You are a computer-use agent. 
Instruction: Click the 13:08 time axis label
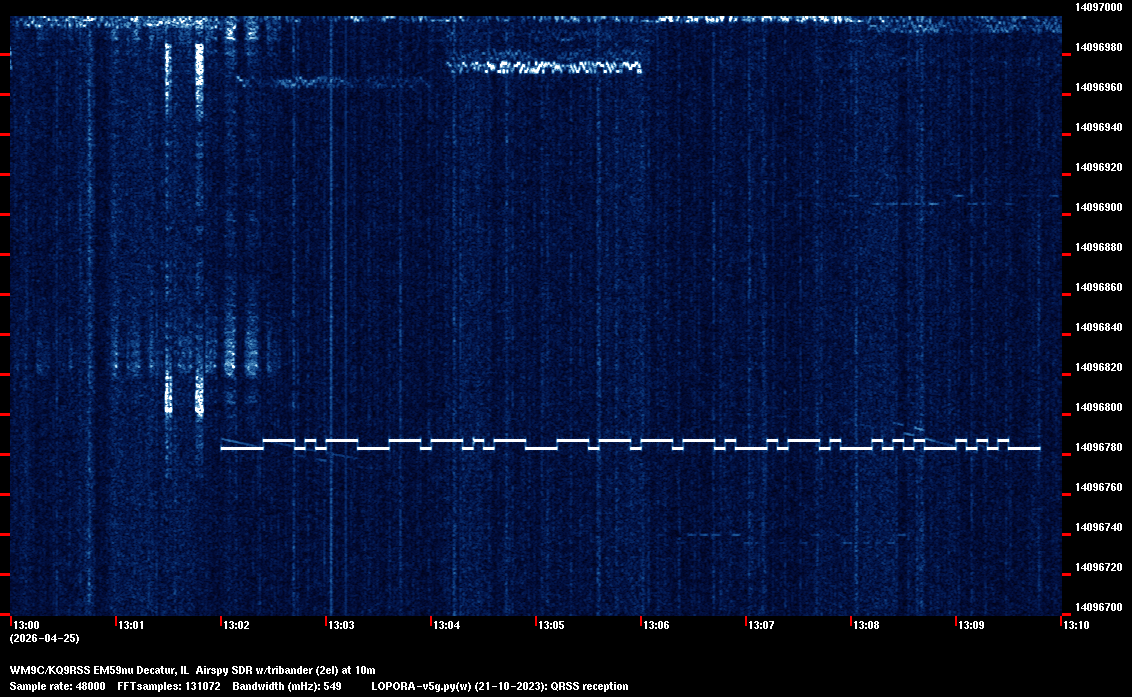[x=867, y=625]
